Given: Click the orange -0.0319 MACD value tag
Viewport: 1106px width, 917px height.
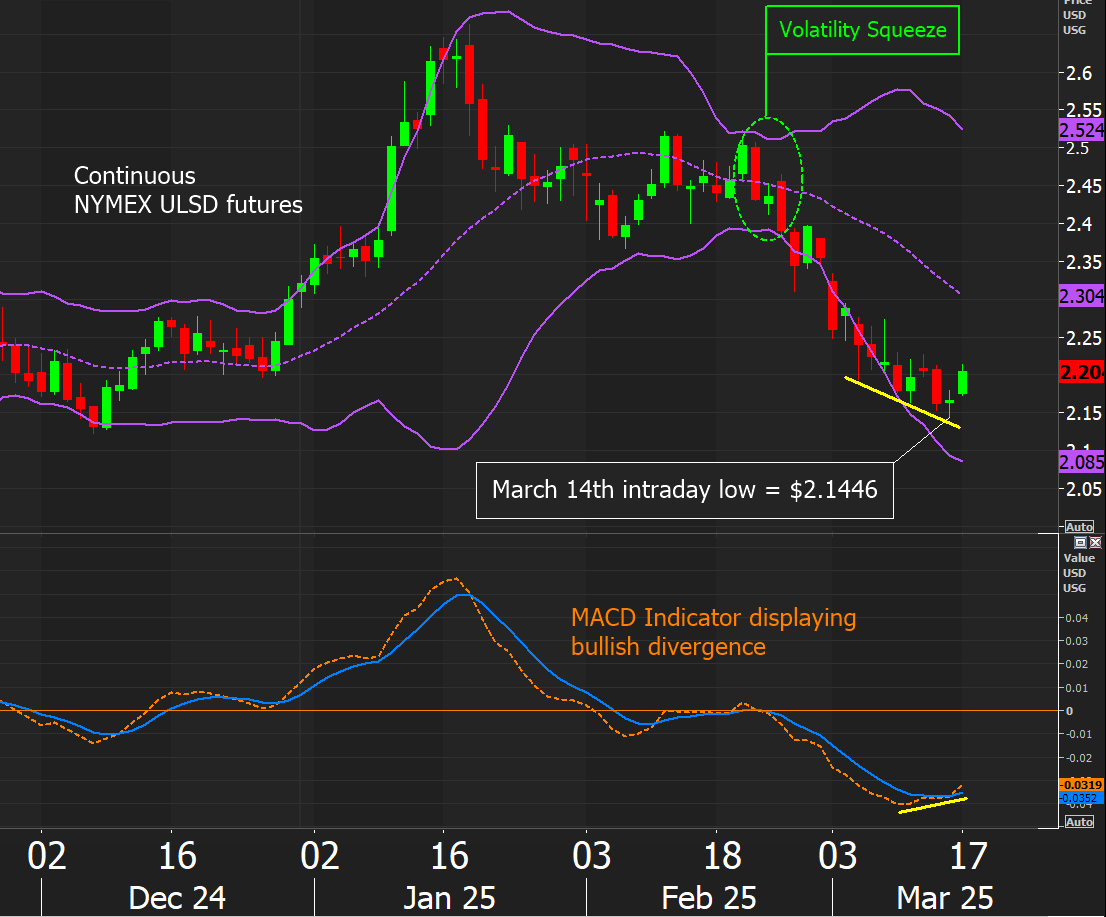Looking at the screenshot, I should pyautogui.click(x=1082, y=785).
